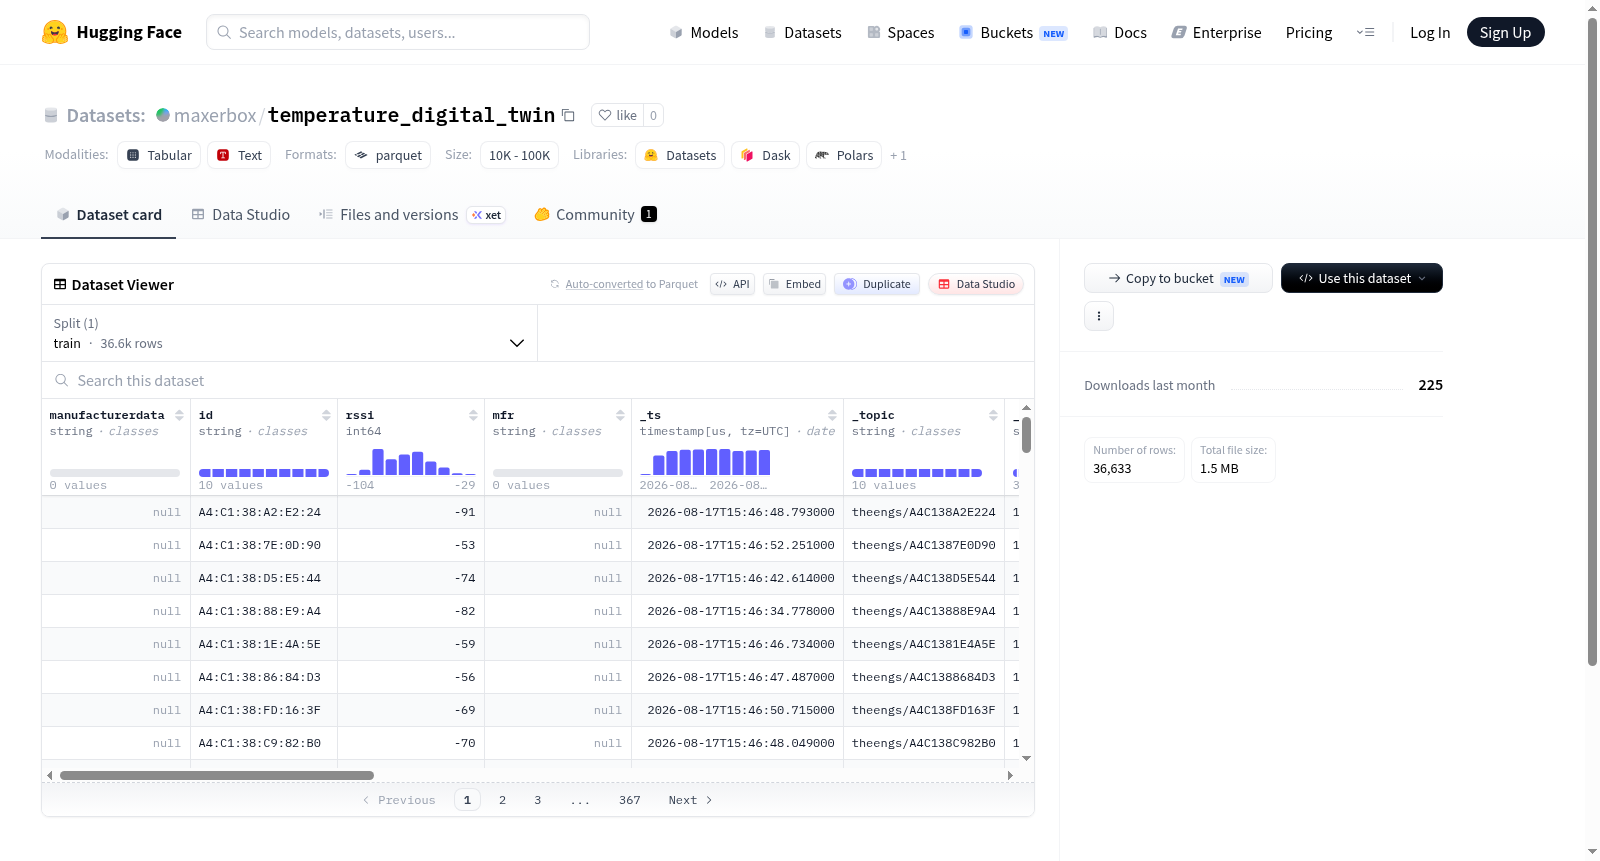Sort the id column
This screenshot has width=1600, height=861.
[x=327, y=415]
